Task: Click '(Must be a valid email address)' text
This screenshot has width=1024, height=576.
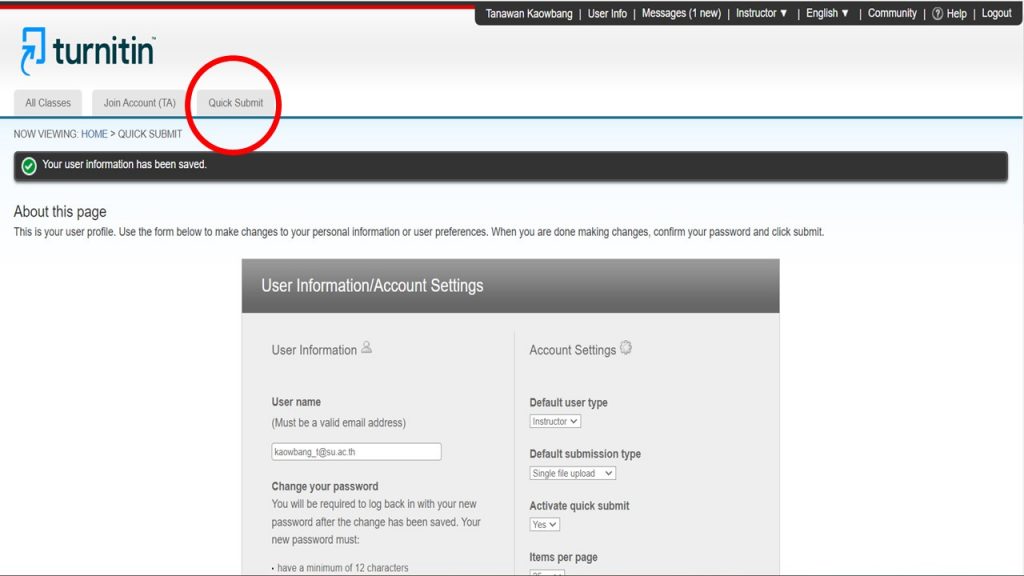Action: (338, 423)
